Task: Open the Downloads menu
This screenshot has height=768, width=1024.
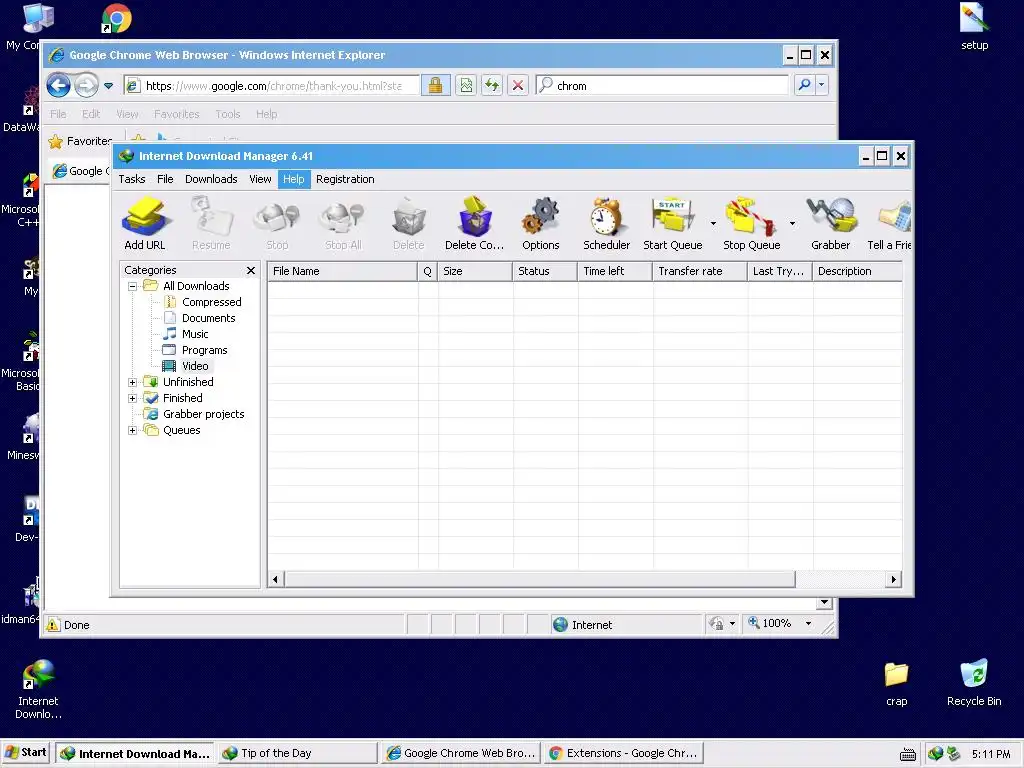Action: click(211, 179)
